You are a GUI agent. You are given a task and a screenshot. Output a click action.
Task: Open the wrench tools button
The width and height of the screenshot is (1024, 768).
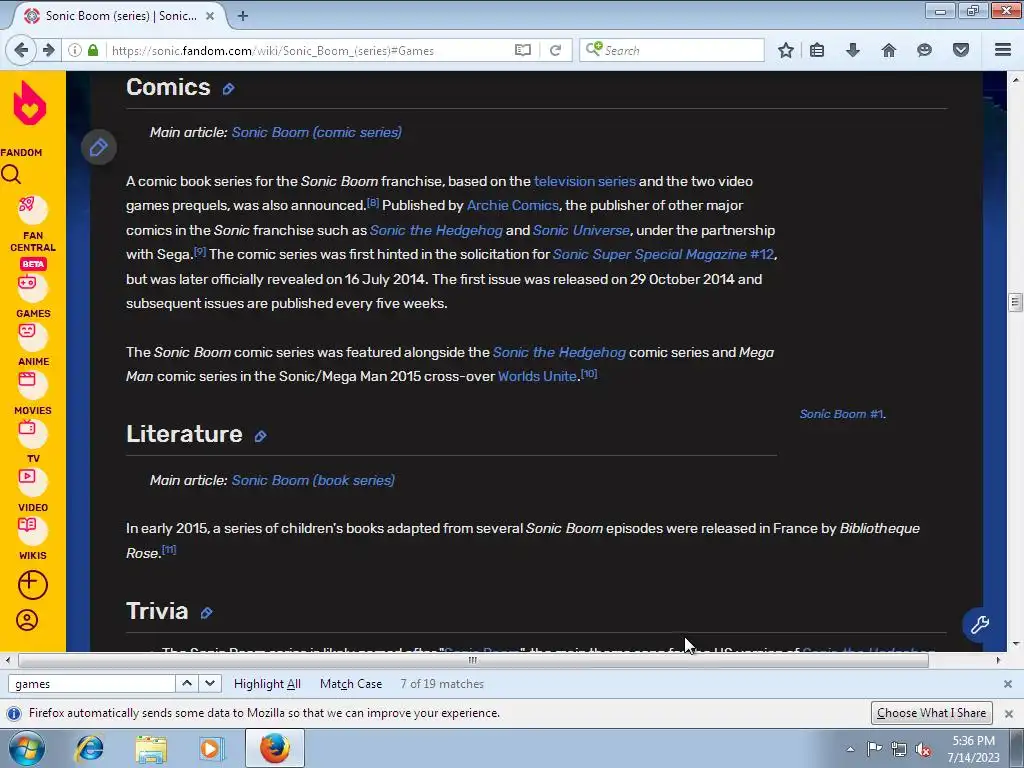pos(980,625)
